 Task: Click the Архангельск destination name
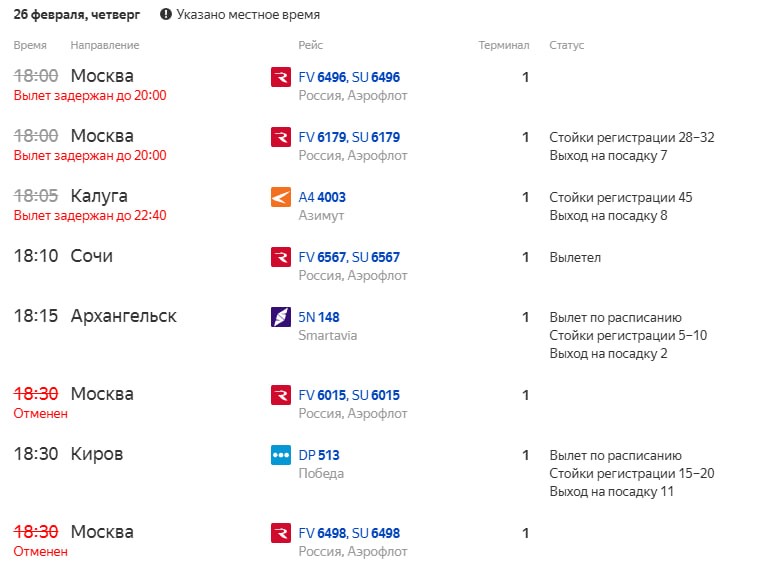coord(124,316)
